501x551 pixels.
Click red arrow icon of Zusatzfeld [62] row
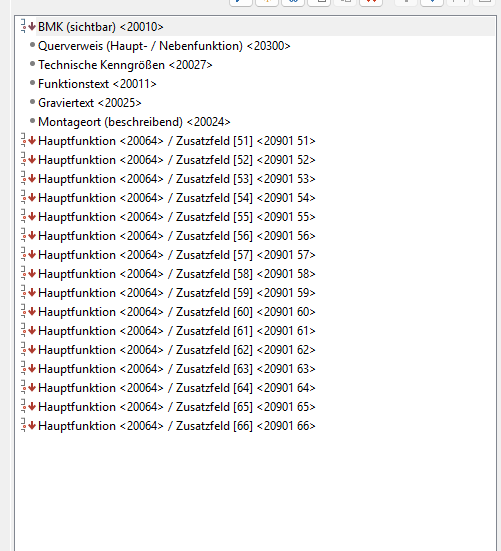tap(32, 349)
